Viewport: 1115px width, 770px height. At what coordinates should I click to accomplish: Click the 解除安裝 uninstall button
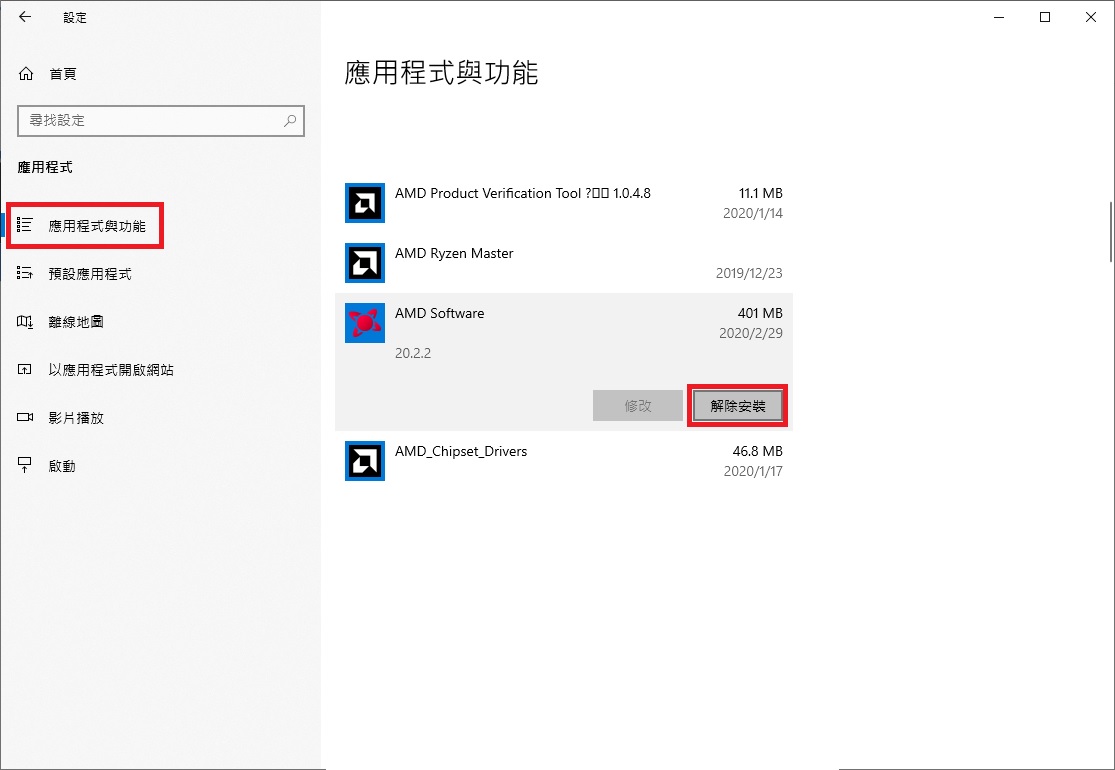click(737, 406)
